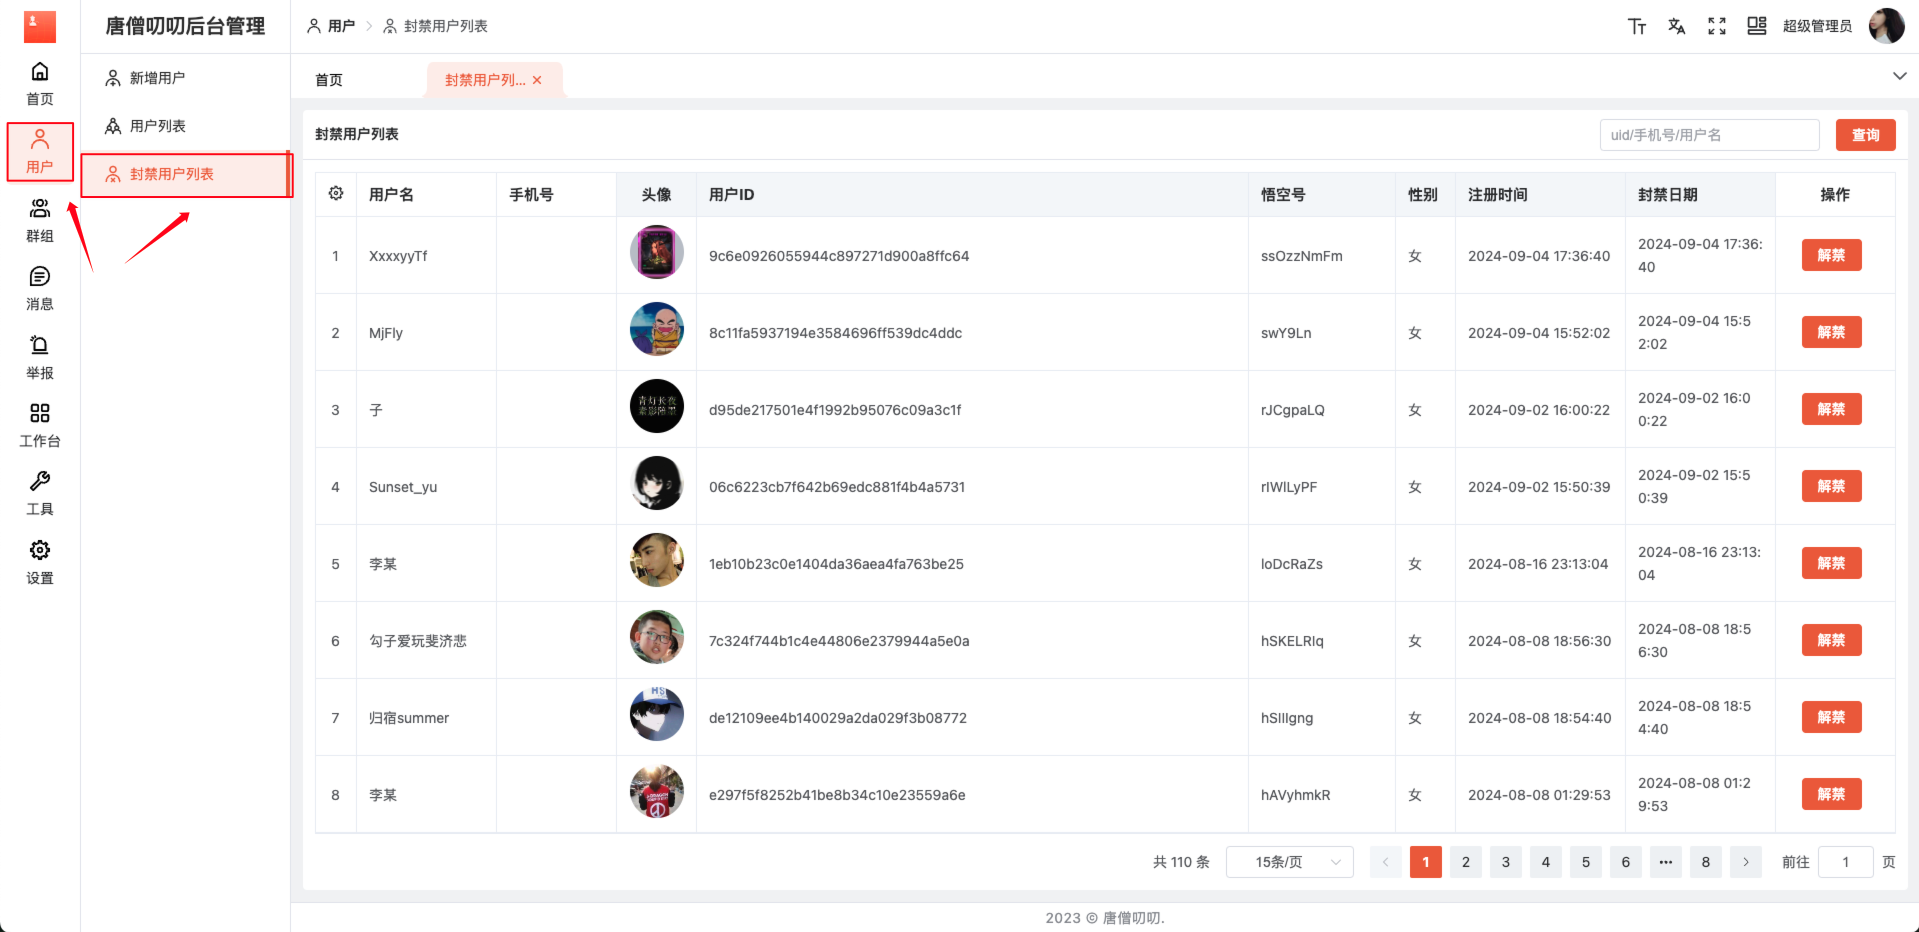Enter fullscreen using the expand arrows icon
The image size is (1919, 932).
pos(1716,26)
